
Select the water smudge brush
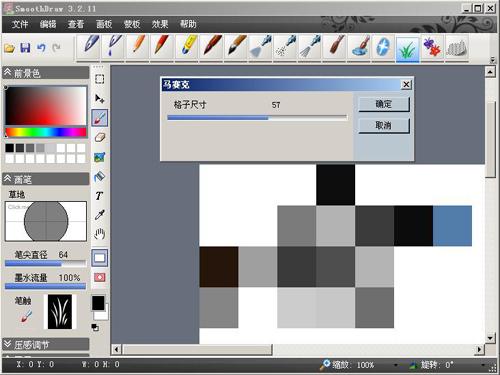click(x=359, y=47)
